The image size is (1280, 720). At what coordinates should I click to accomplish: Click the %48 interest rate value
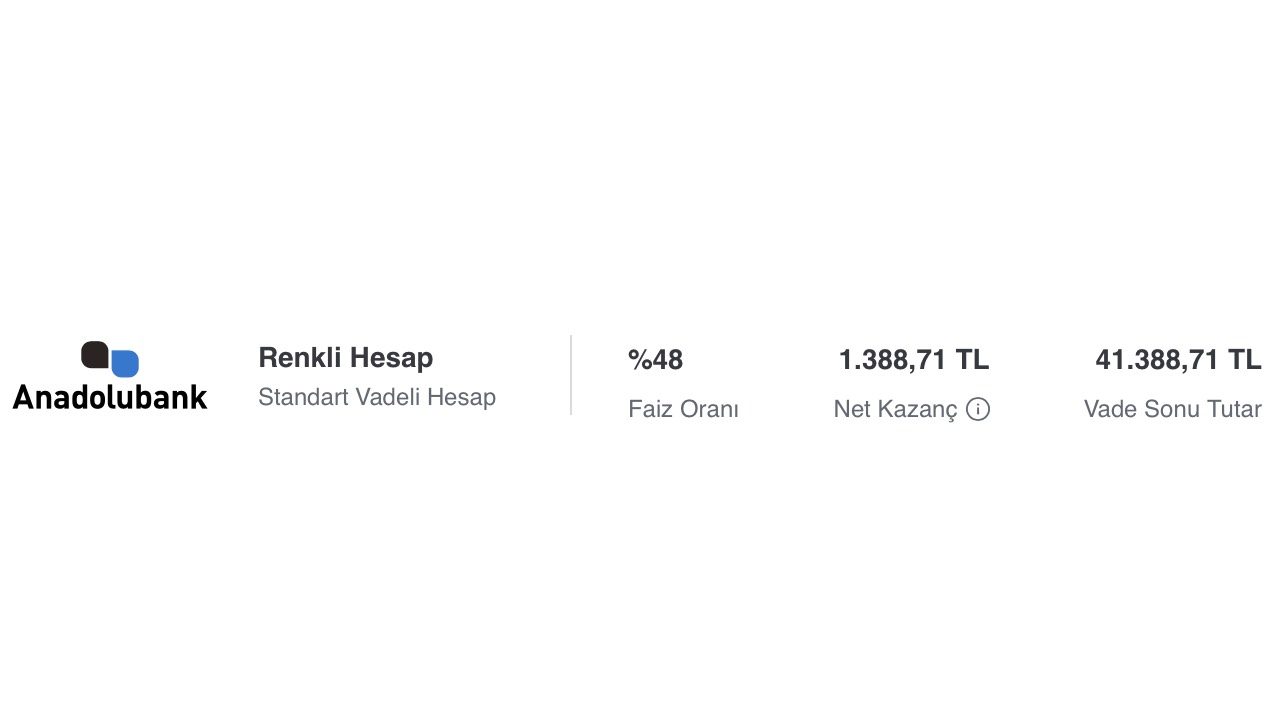pyautogui.click(x=655, y=360)
